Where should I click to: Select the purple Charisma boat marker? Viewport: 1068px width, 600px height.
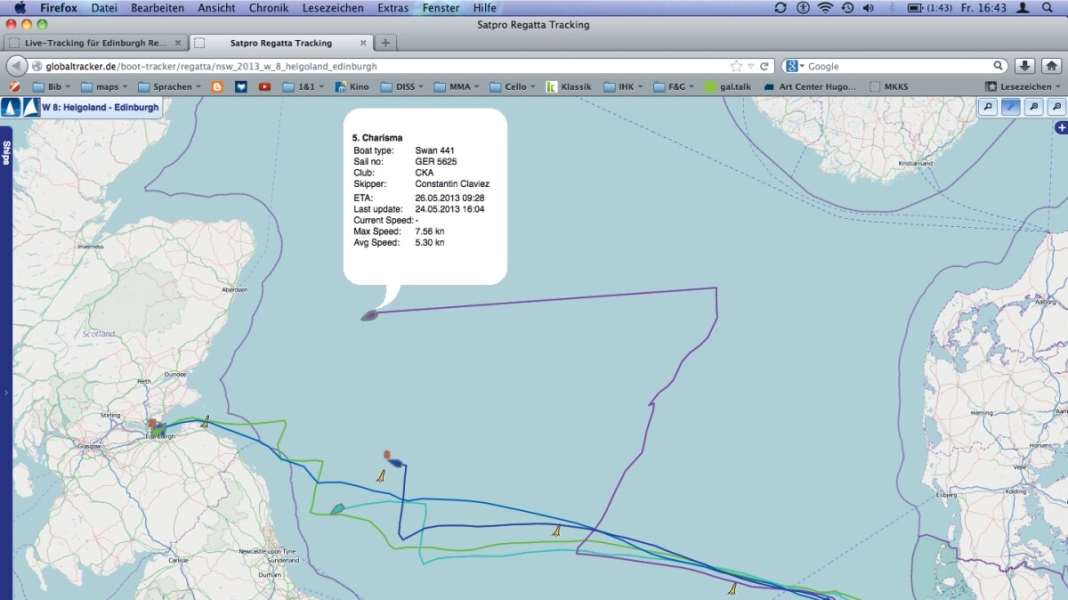tap(369, 315)
